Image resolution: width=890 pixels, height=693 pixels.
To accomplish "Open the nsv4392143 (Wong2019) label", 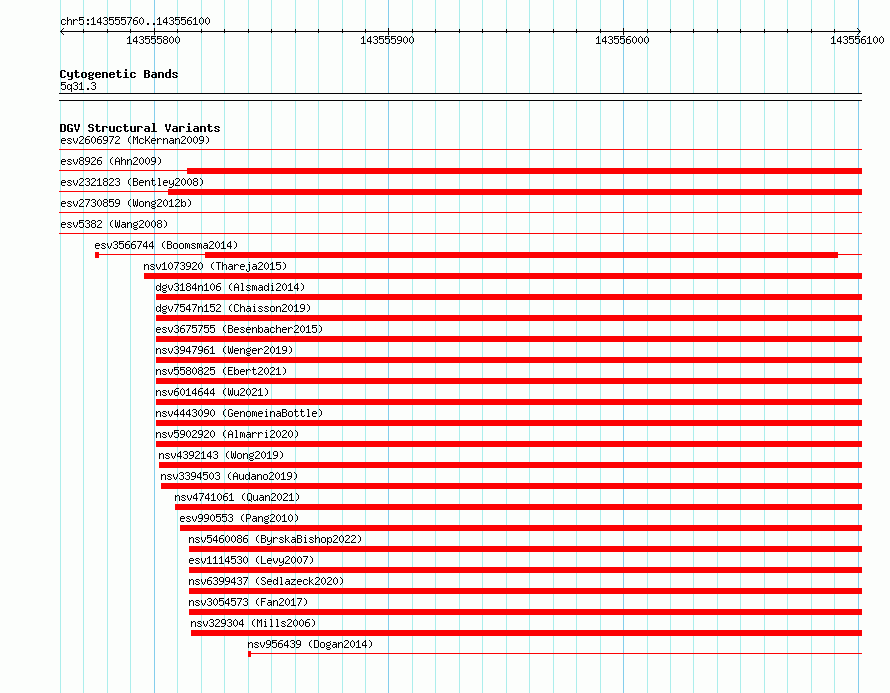I will (x=221, y=455).
